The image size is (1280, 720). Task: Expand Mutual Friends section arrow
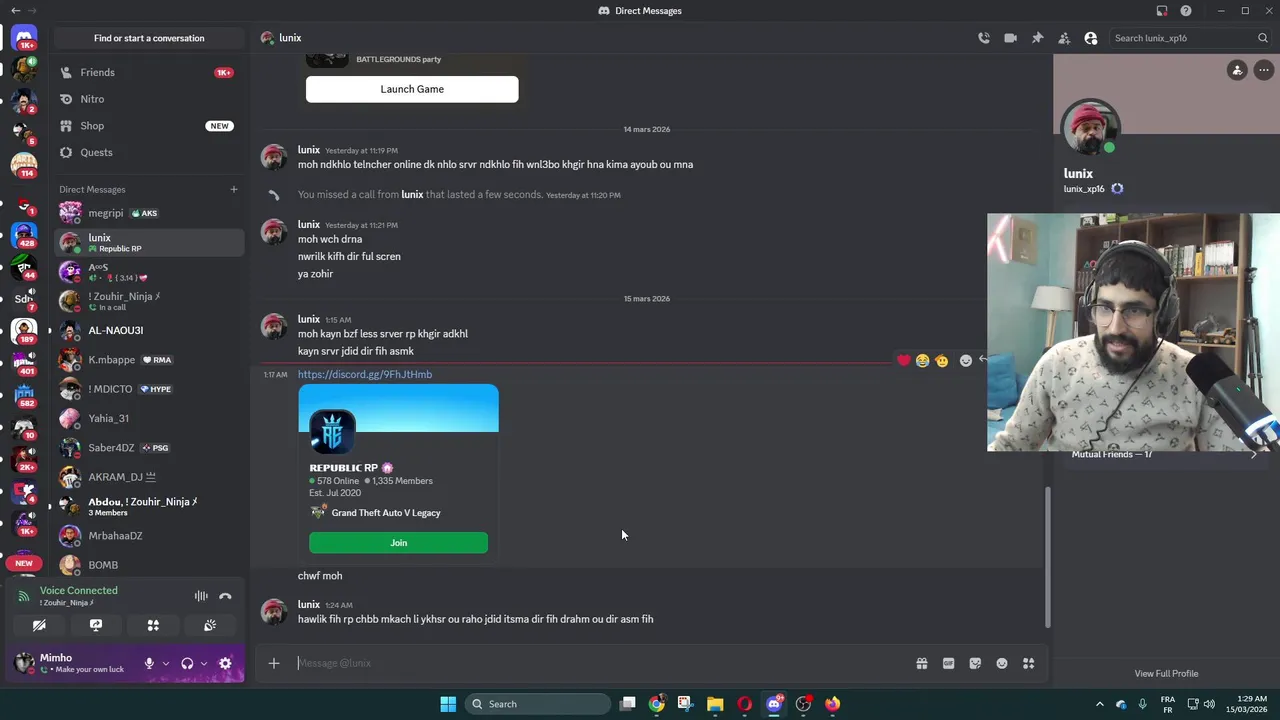point(1254,454)
